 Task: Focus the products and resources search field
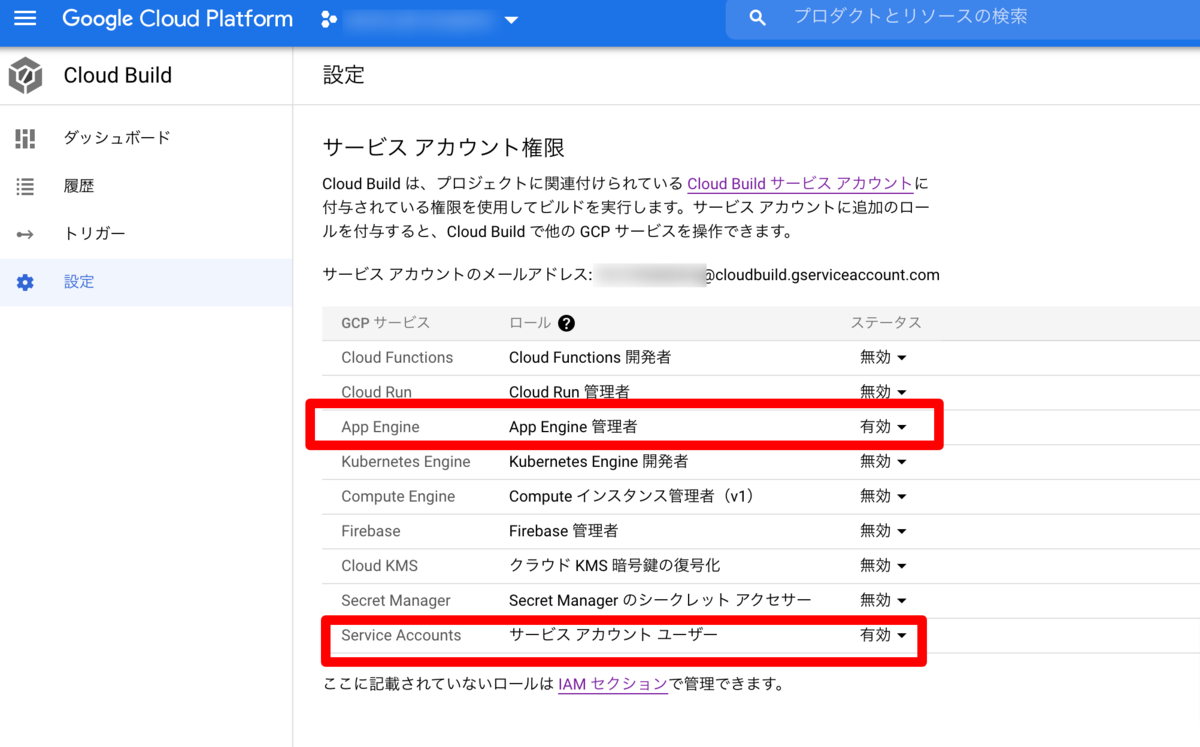pos(962,18)
